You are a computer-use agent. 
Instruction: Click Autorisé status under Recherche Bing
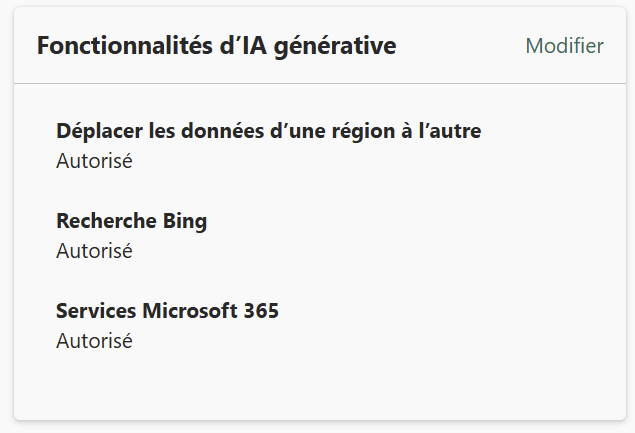tap(94, 251)
